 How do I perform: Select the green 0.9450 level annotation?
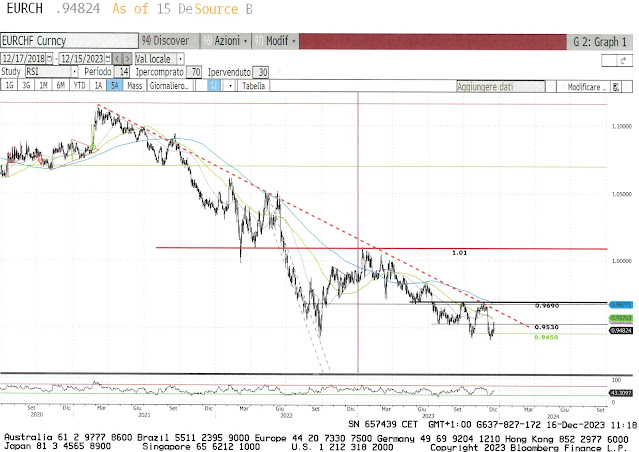click(x=546, y=337)
